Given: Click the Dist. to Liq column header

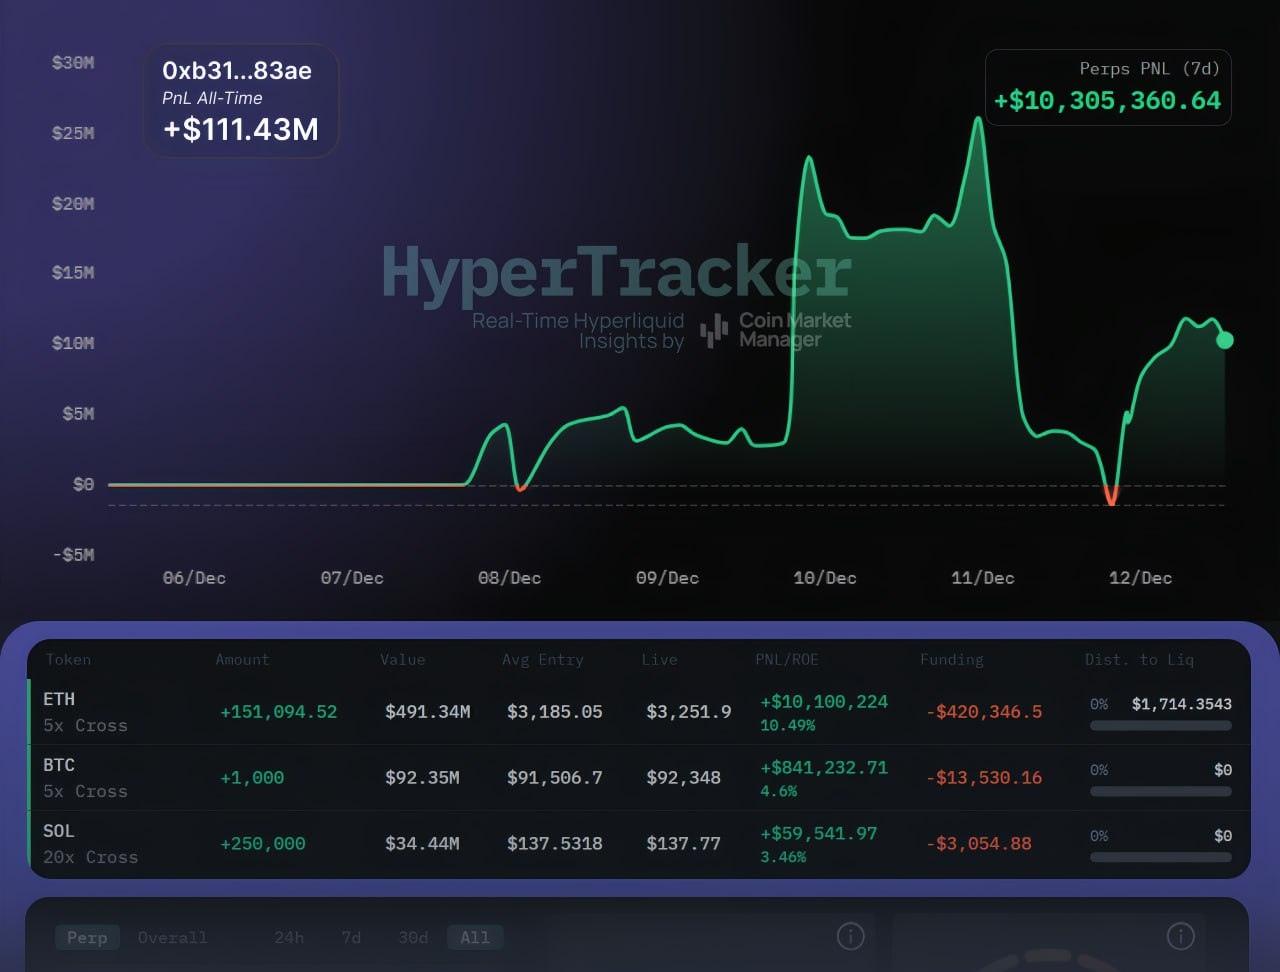Looking at the screenshot, I should [1139, 659].
